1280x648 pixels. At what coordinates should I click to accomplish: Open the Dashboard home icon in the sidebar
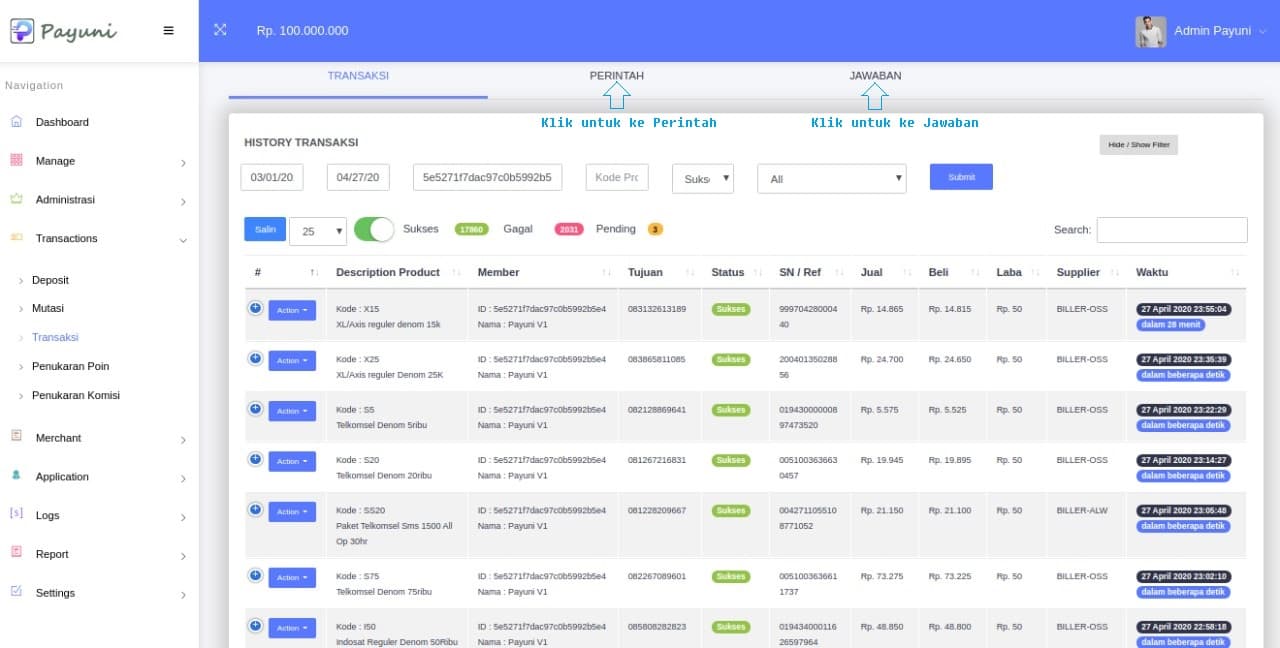[x=16, y=122]
